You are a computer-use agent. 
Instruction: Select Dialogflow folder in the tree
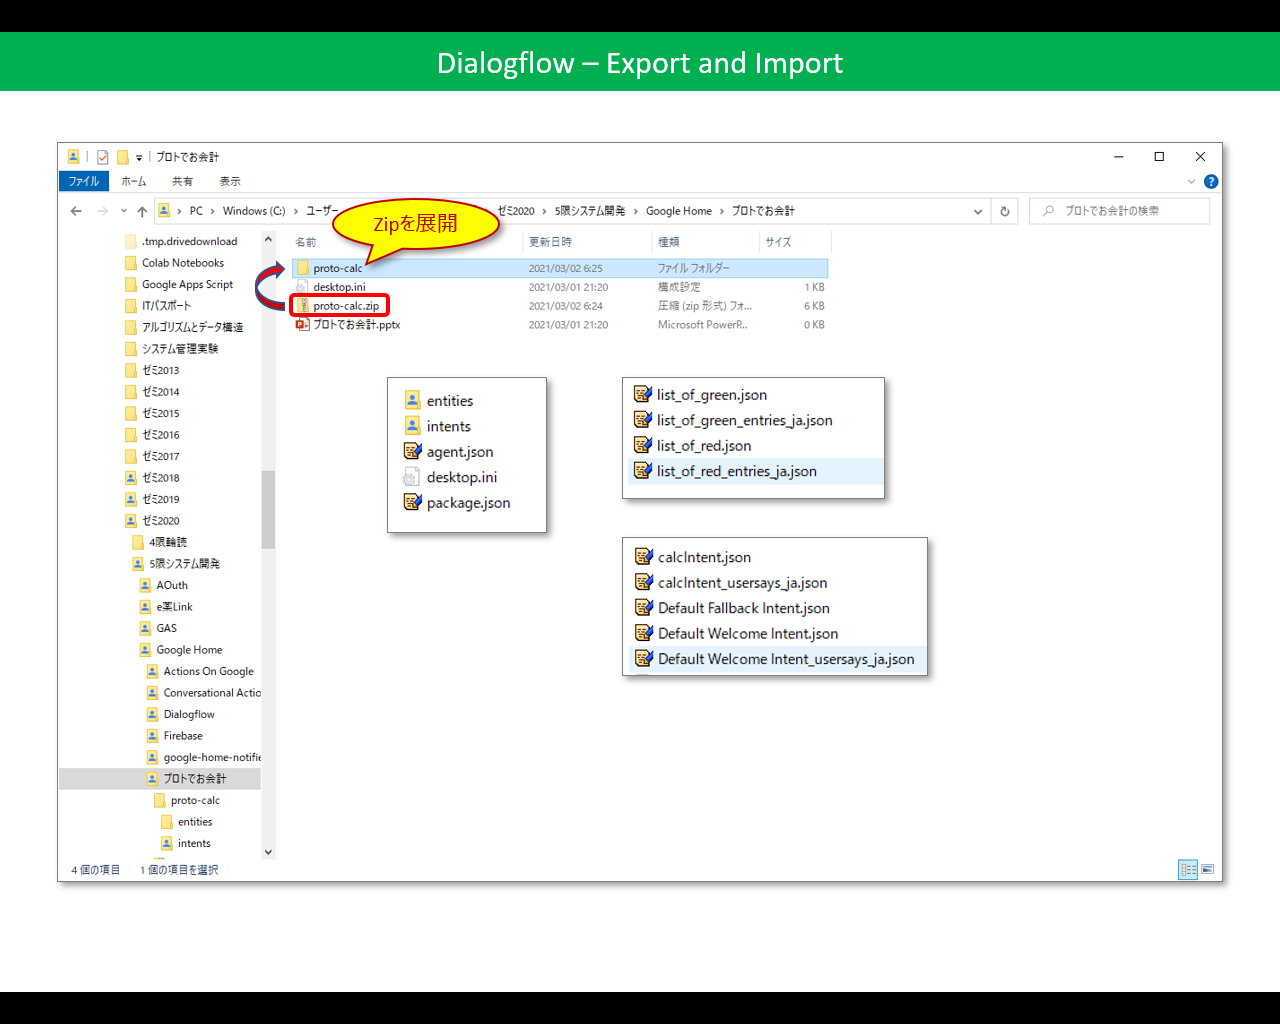(x=189, y=714)
